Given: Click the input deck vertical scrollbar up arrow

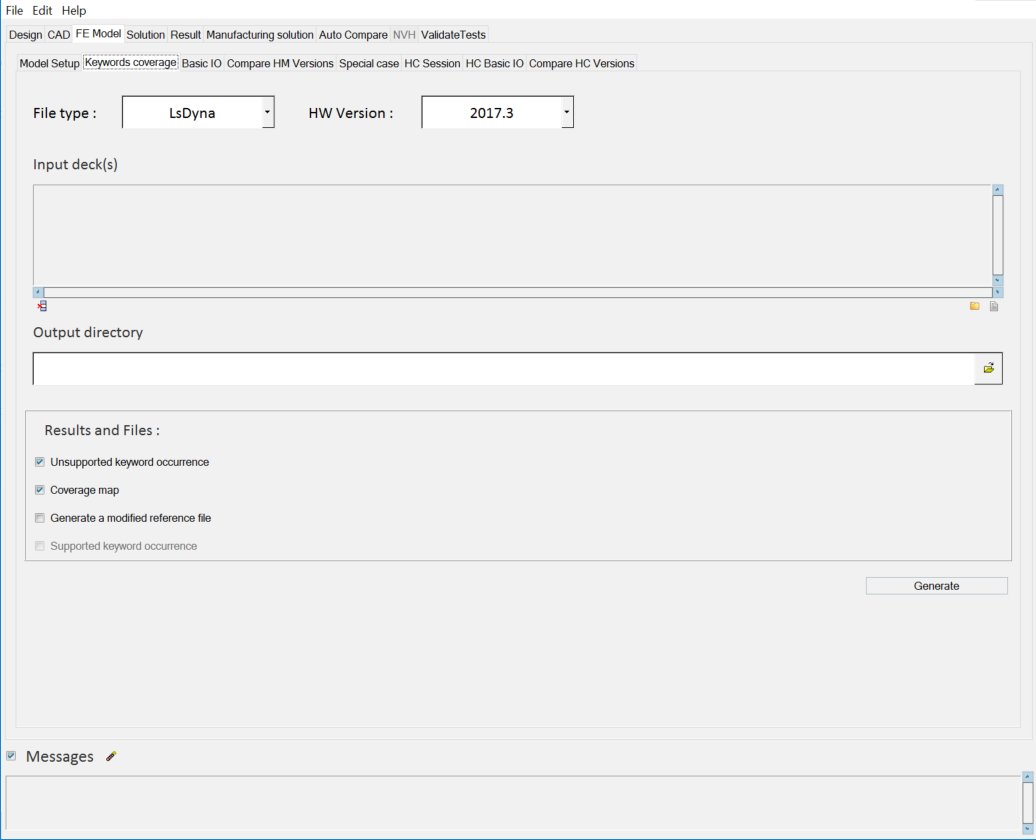Looking at the screenshot, I should coord(998,190).
